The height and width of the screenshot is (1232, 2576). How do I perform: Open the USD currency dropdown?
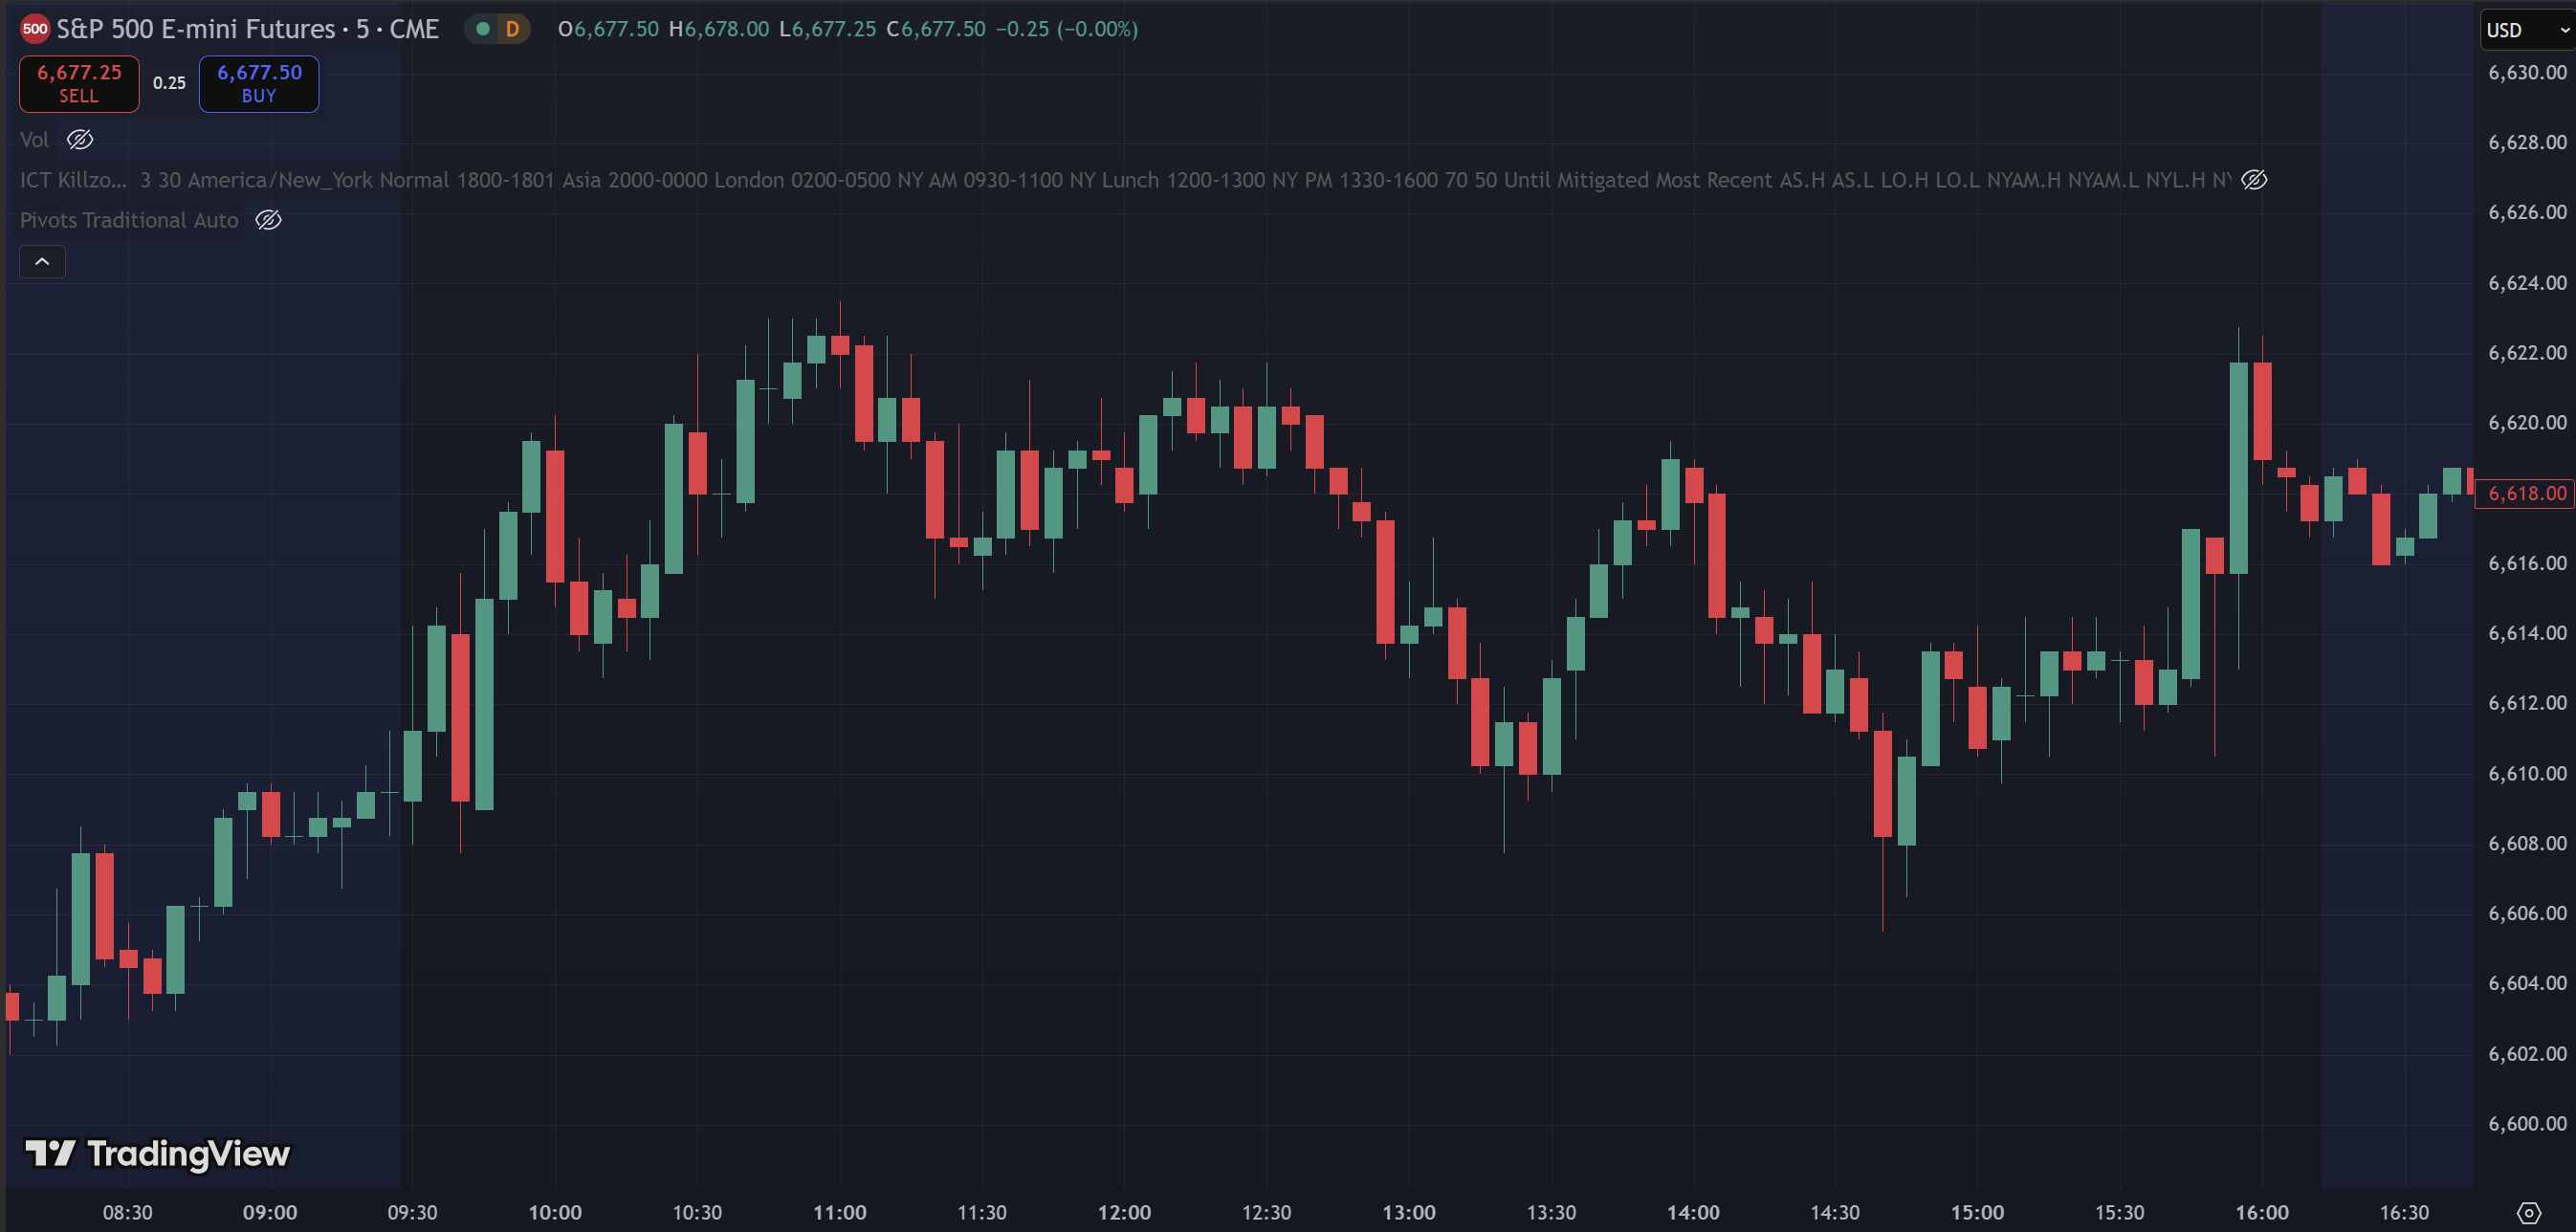pyautogui.click(x=2526, y=30)
